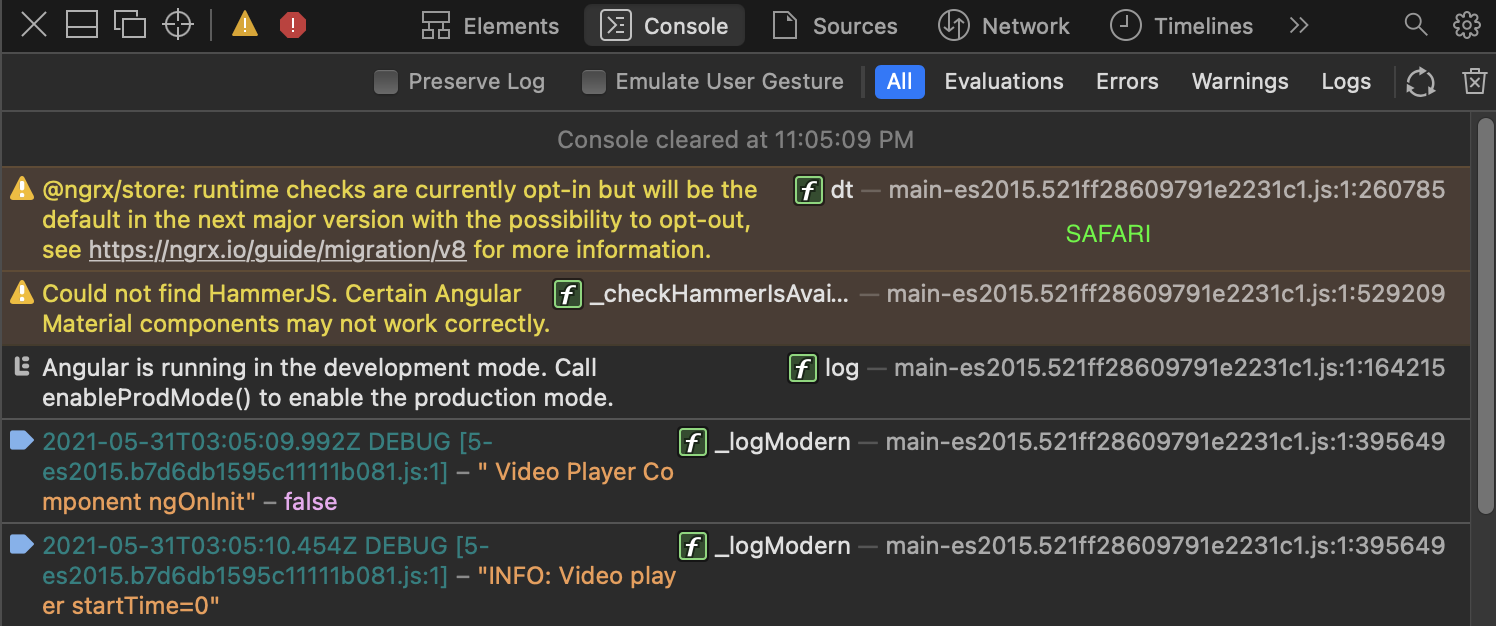Click the reload console icon
1496x626 pixels.
pyautogui.click(x=1421, y=82)
